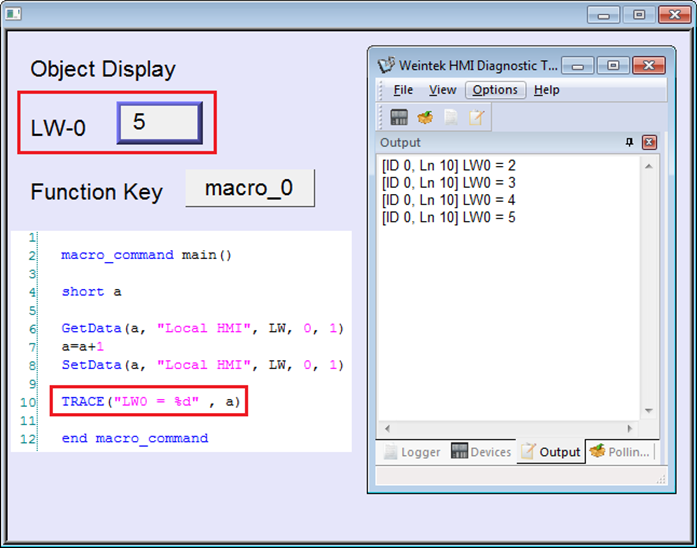697x548 pixels.
Task: Click the GetData code on line 6
Action: 202,328
